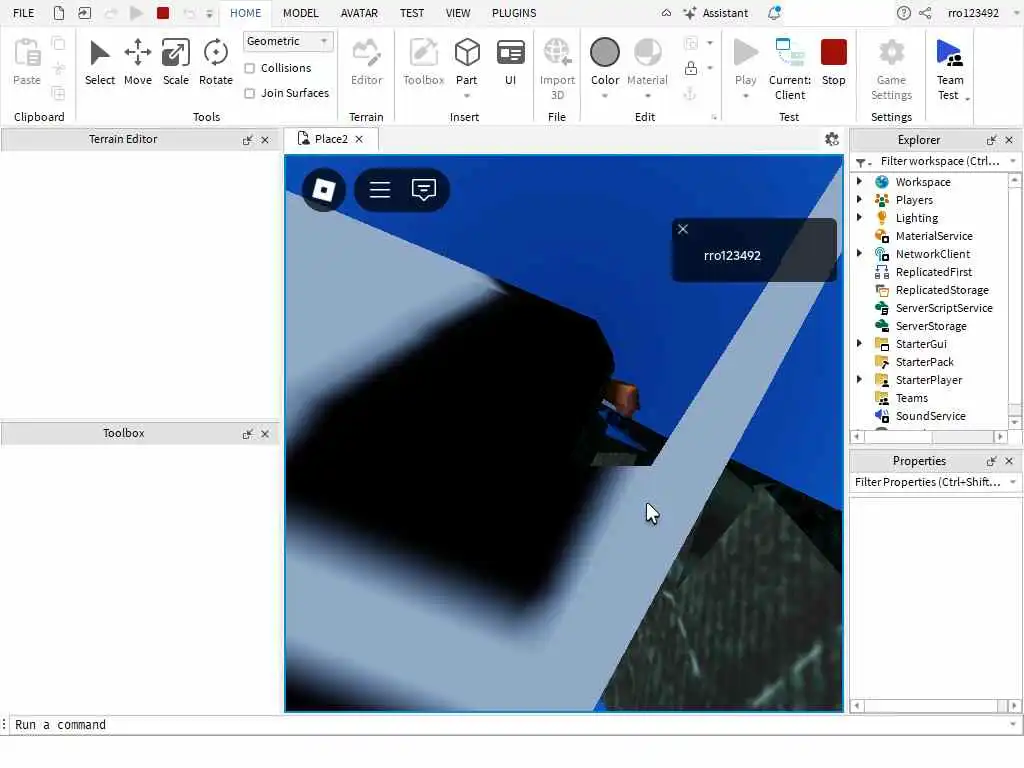This screenshot has height=768, width=1024.
Task: Open the Geometric mode dropdown
Action: coord(288,41)
